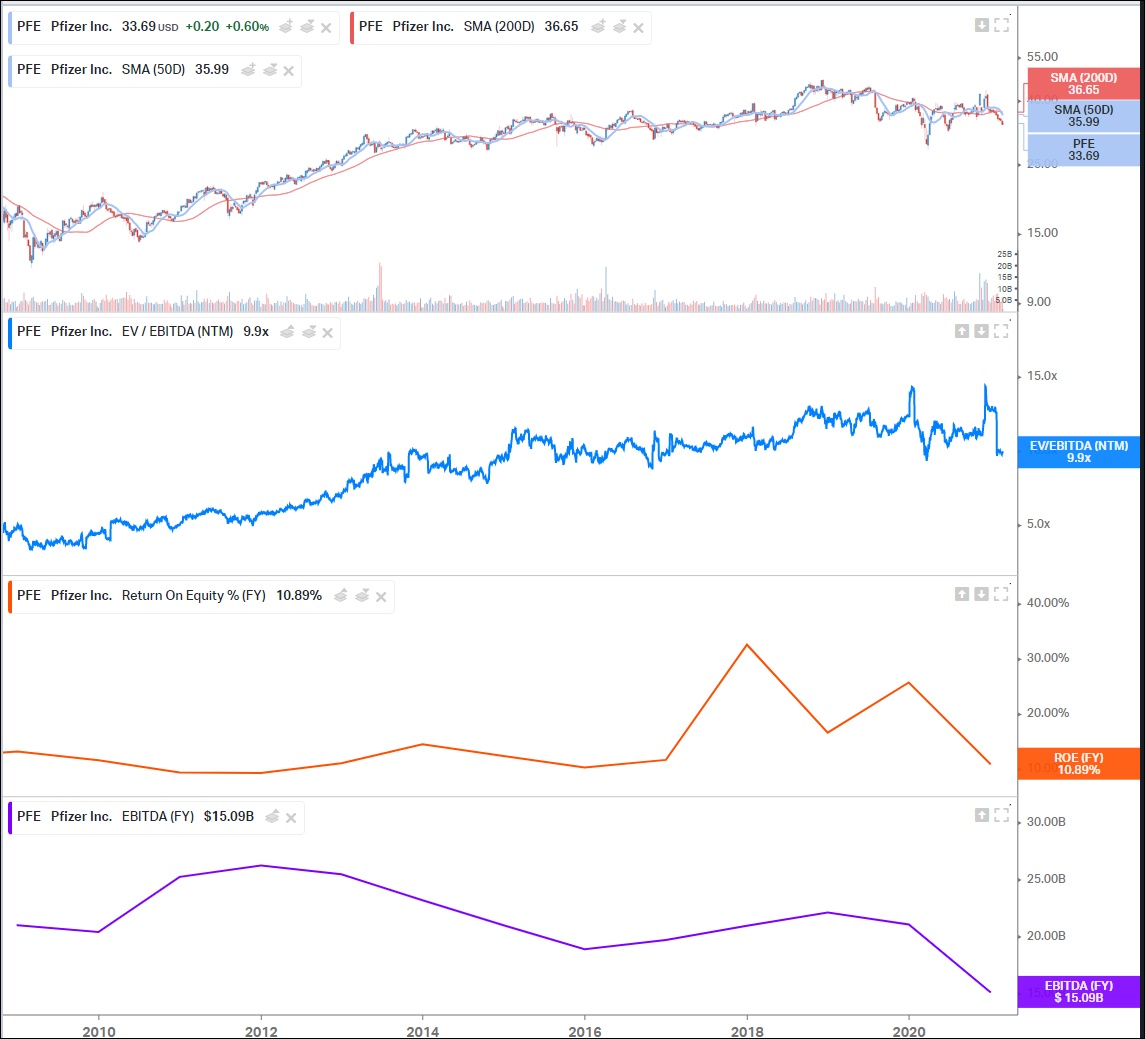Maximize the price chart pane
The width and height of the screenshot is (1145, 1039).
1002,24
